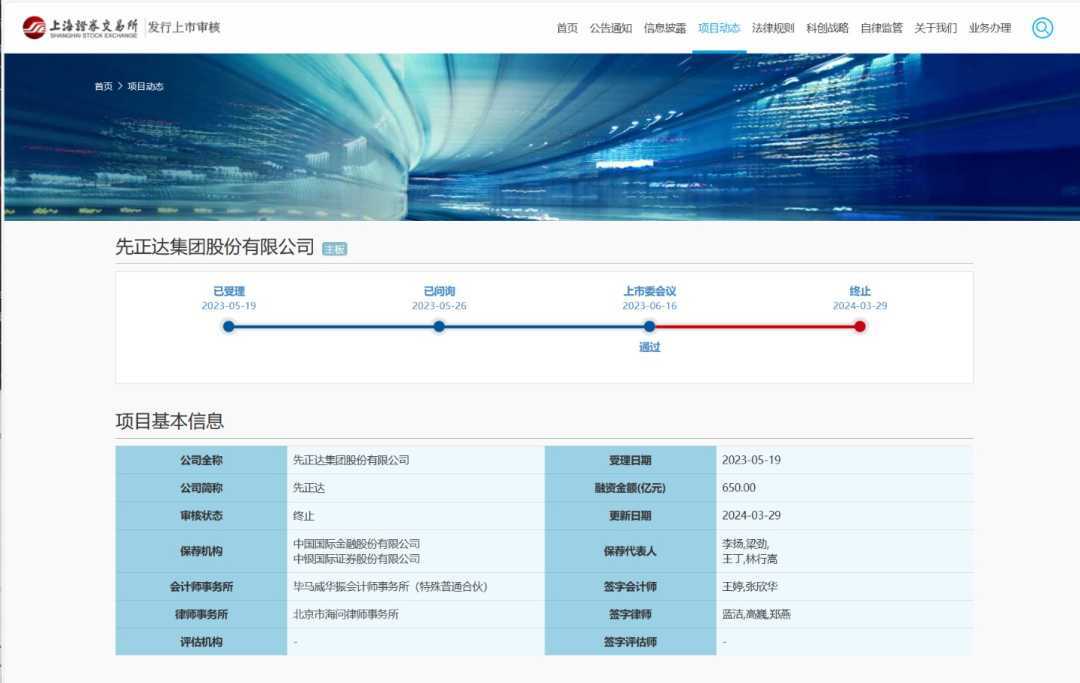The width and height of the screenshot is (1080, 683).
Task: Open the 自律监管 menu item
Action: (881, 28)
